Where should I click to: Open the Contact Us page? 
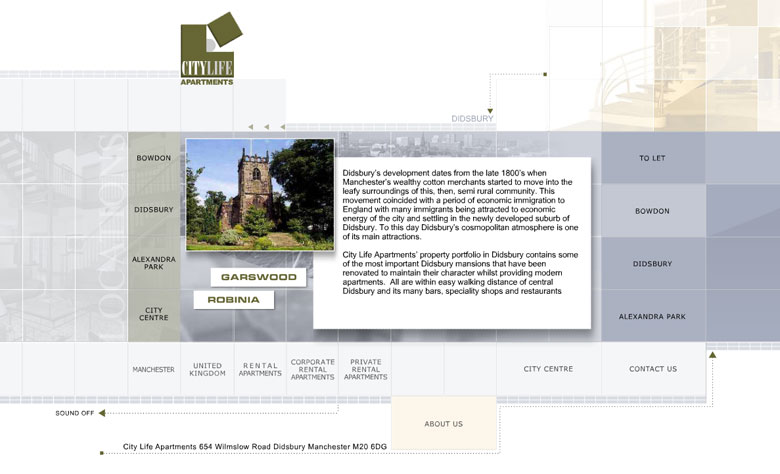[653, 369]
